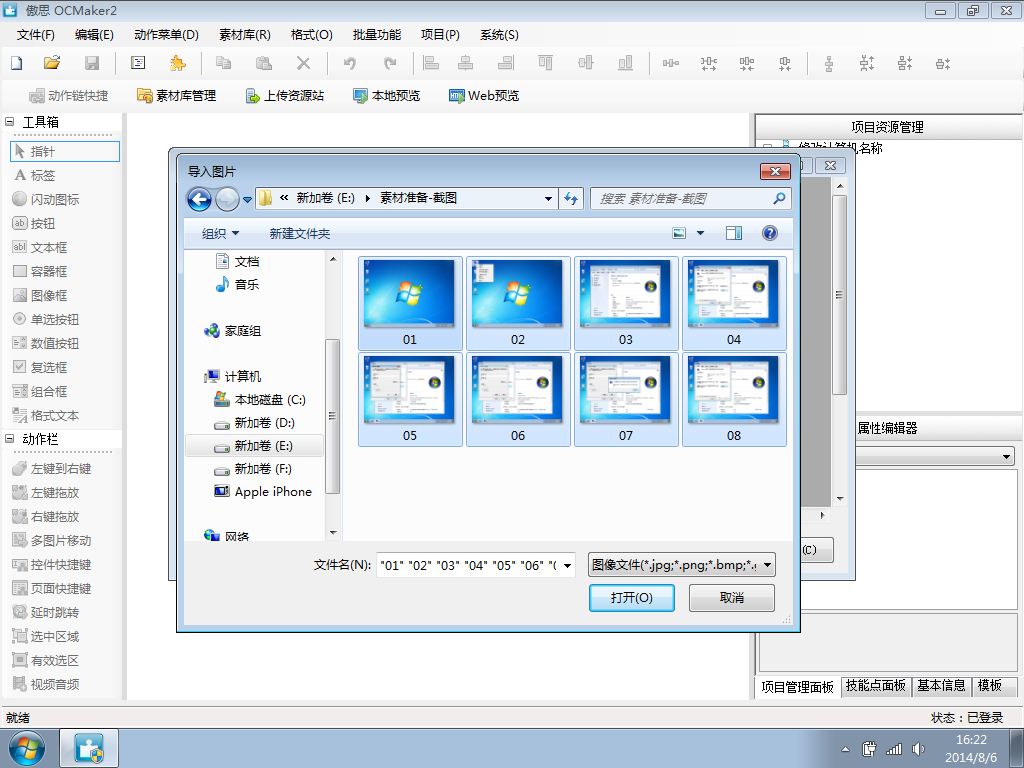Expand the address bar path dropdown

pos(548,199)
